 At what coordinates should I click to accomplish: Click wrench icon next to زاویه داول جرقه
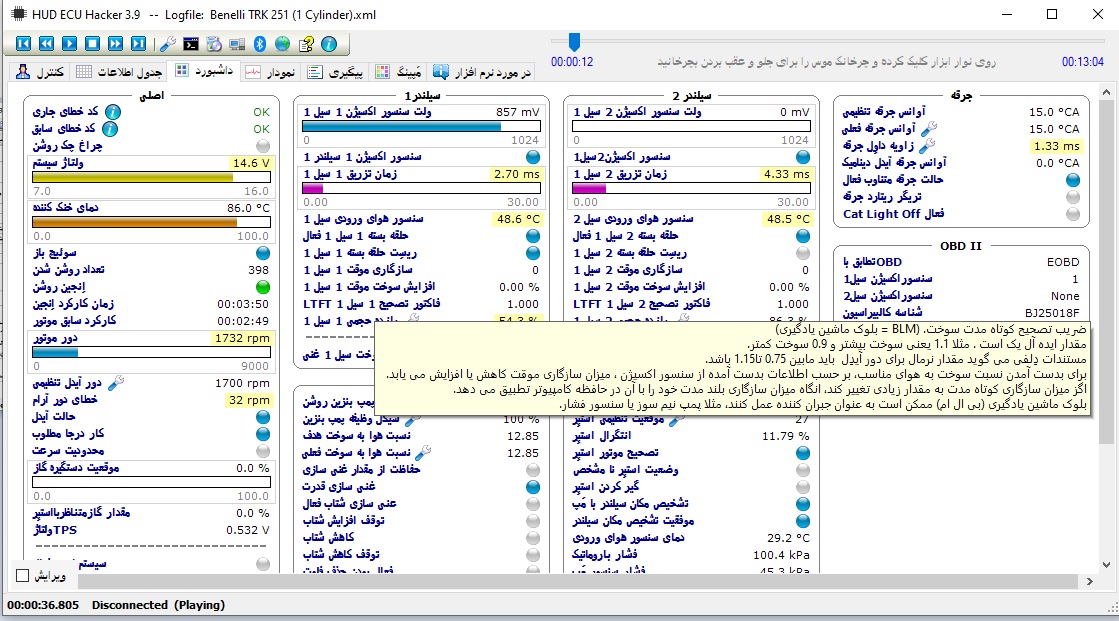pyautogui.click(x=926, y=146)
